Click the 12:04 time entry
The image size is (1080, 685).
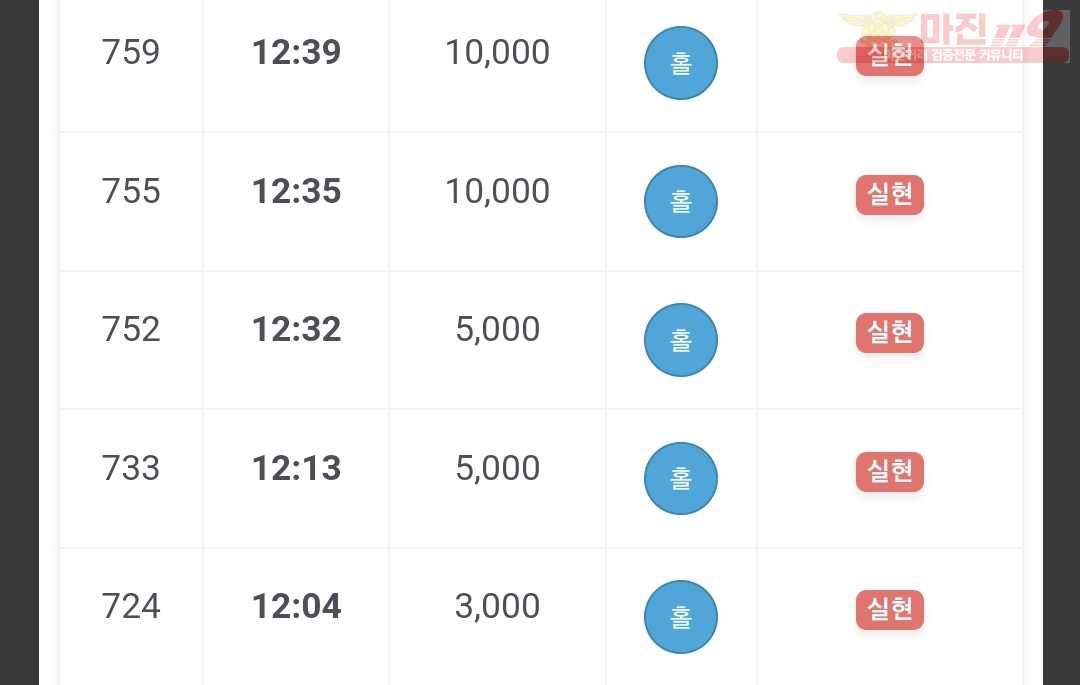point(297,606)
